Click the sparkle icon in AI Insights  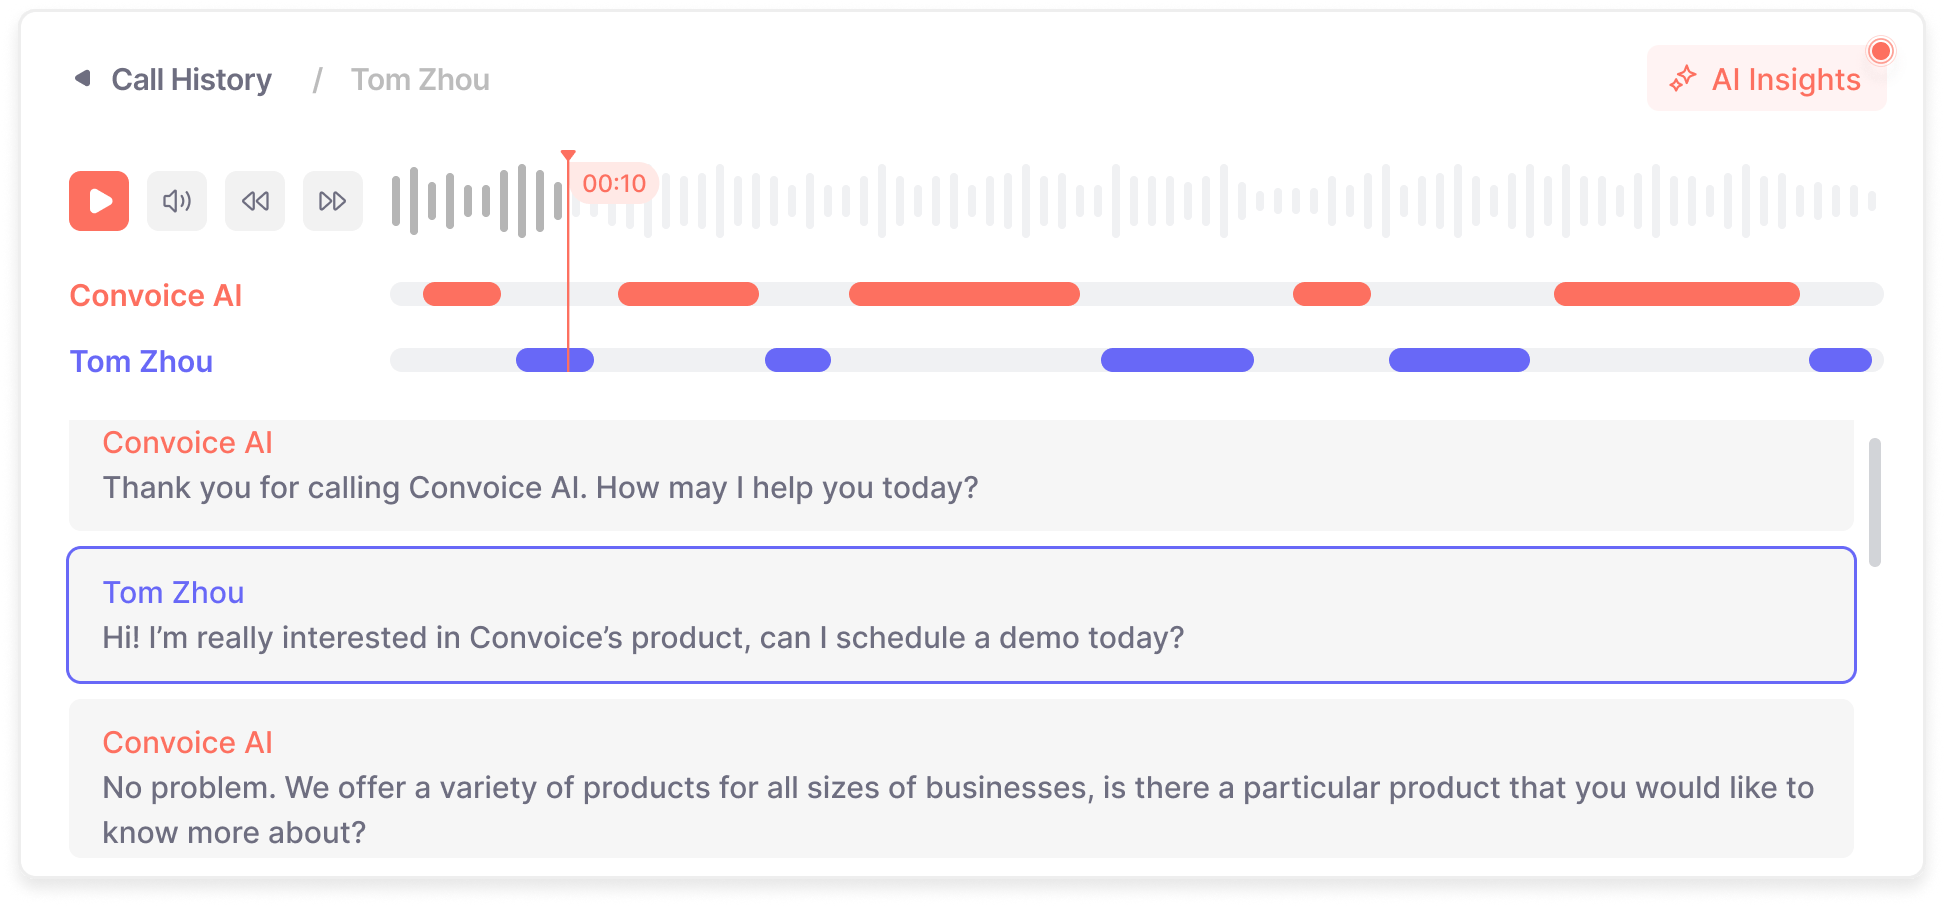tap(1683, 79)
